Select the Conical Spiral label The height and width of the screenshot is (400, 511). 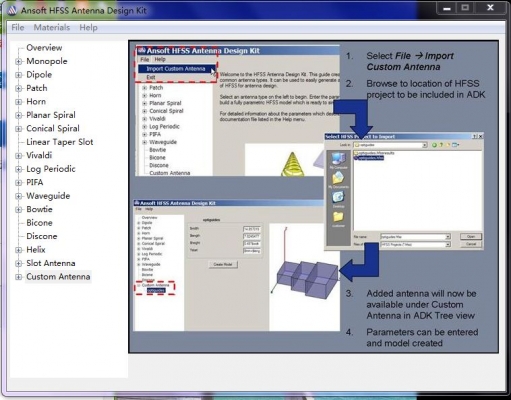point(53,128)
